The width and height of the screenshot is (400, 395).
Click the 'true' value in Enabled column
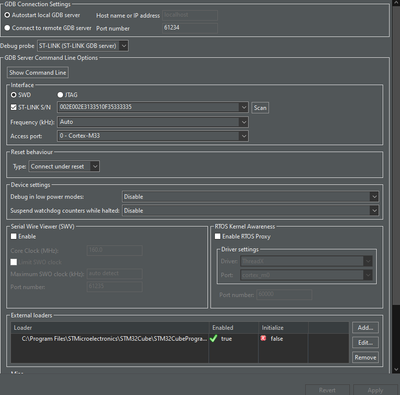pos(226,339)
